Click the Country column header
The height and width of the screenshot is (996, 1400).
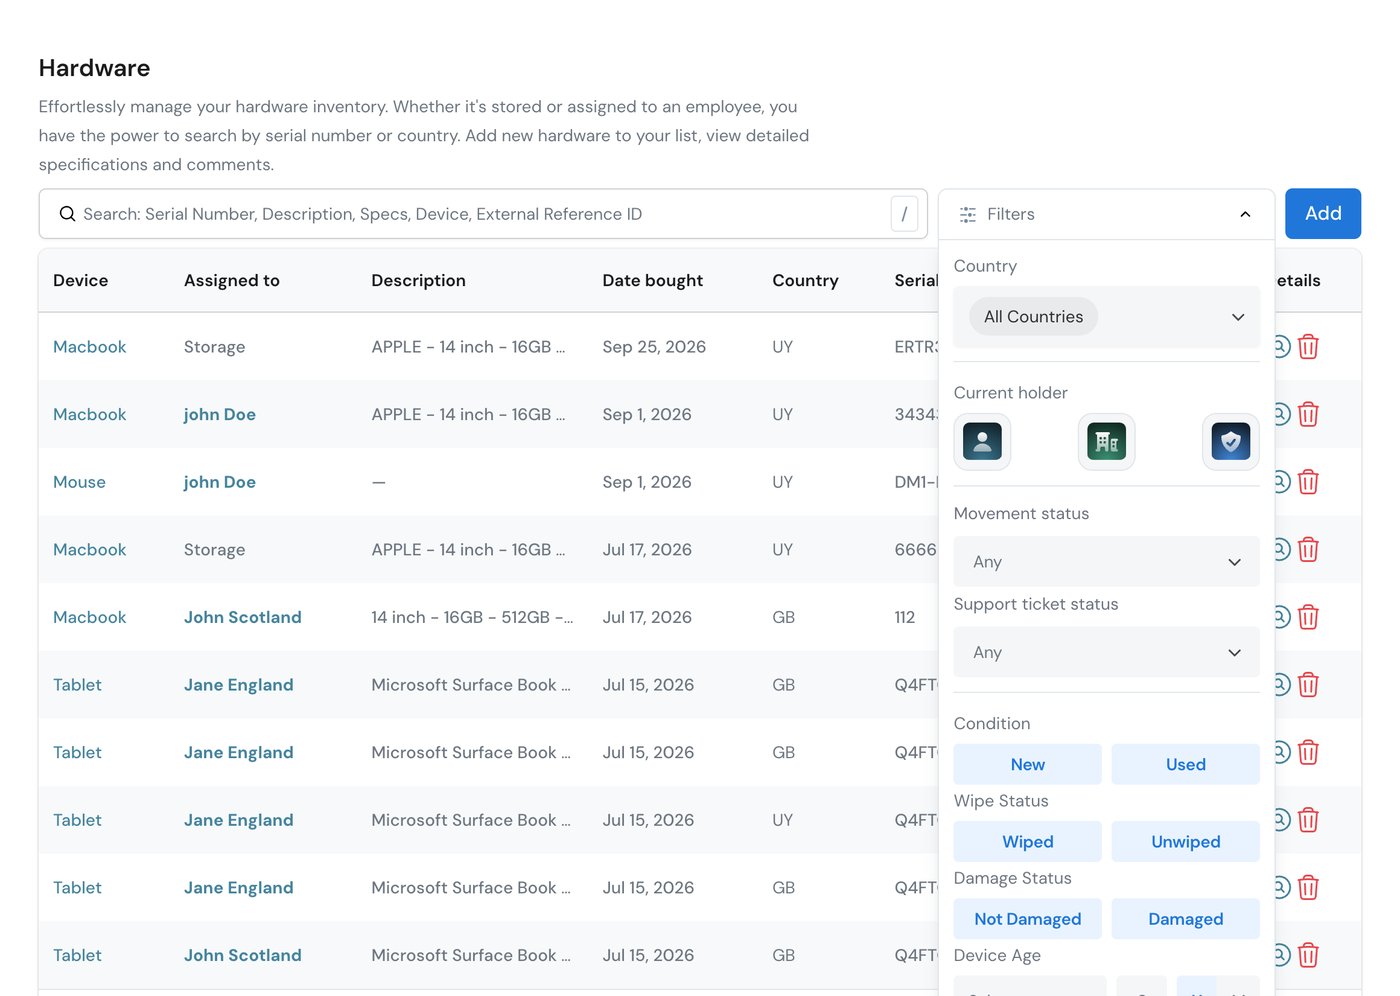pyautogui.click(x=805, y=281)
